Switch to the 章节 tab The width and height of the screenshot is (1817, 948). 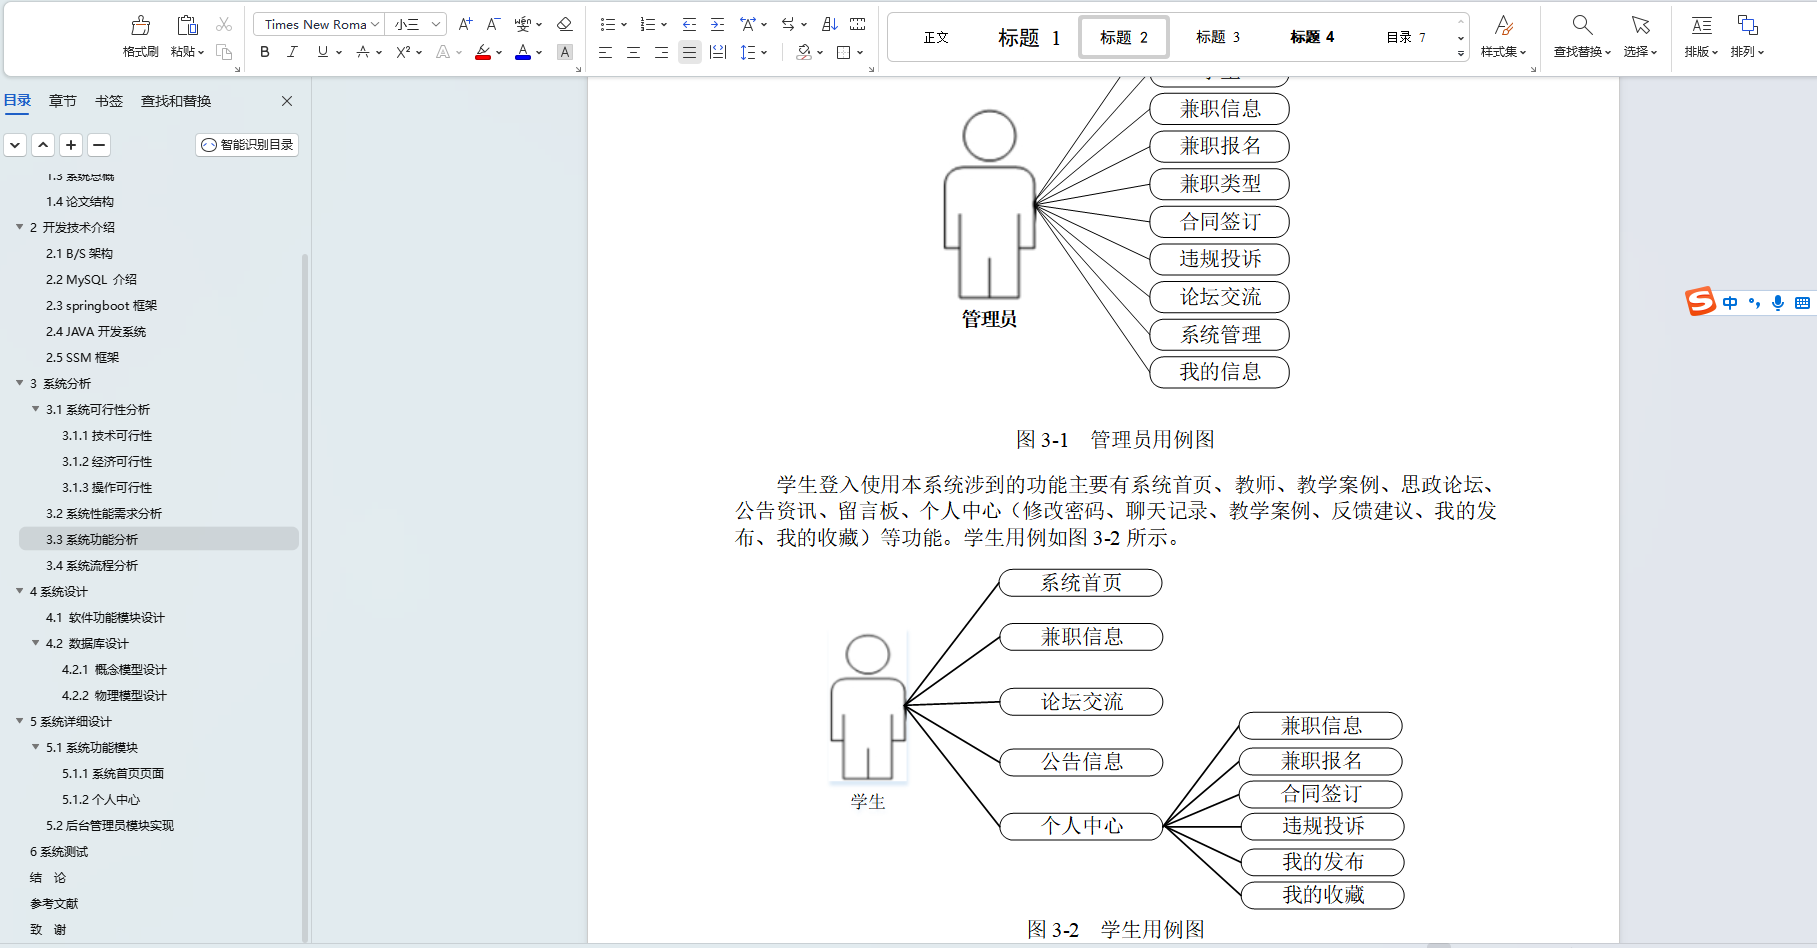coord(63,101)
